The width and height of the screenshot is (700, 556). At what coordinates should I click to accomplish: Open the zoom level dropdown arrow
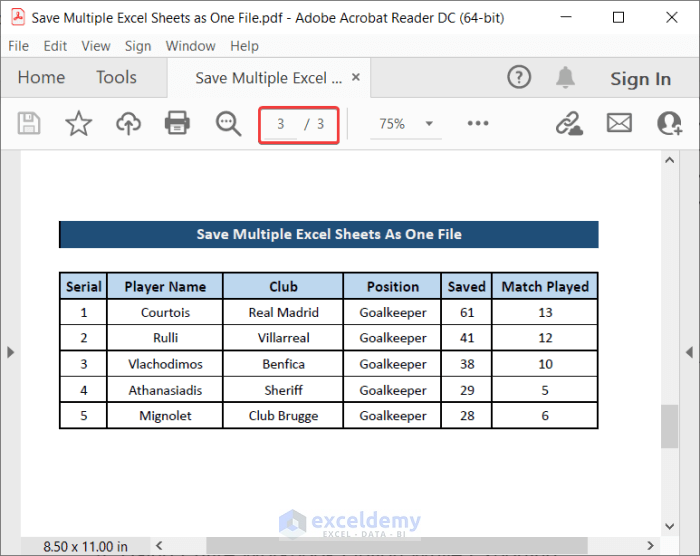click(x=429, y=124)
